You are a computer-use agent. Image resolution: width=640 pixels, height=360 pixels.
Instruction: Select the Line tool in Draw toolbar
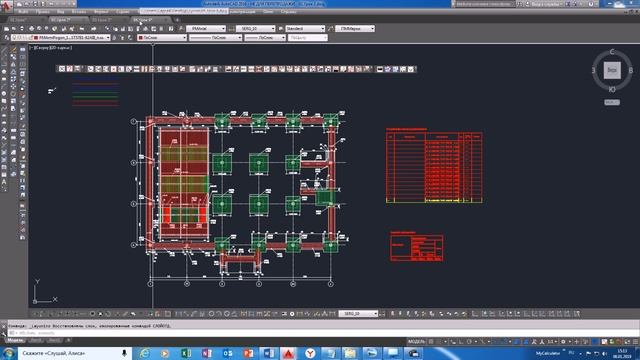point(4,50)
